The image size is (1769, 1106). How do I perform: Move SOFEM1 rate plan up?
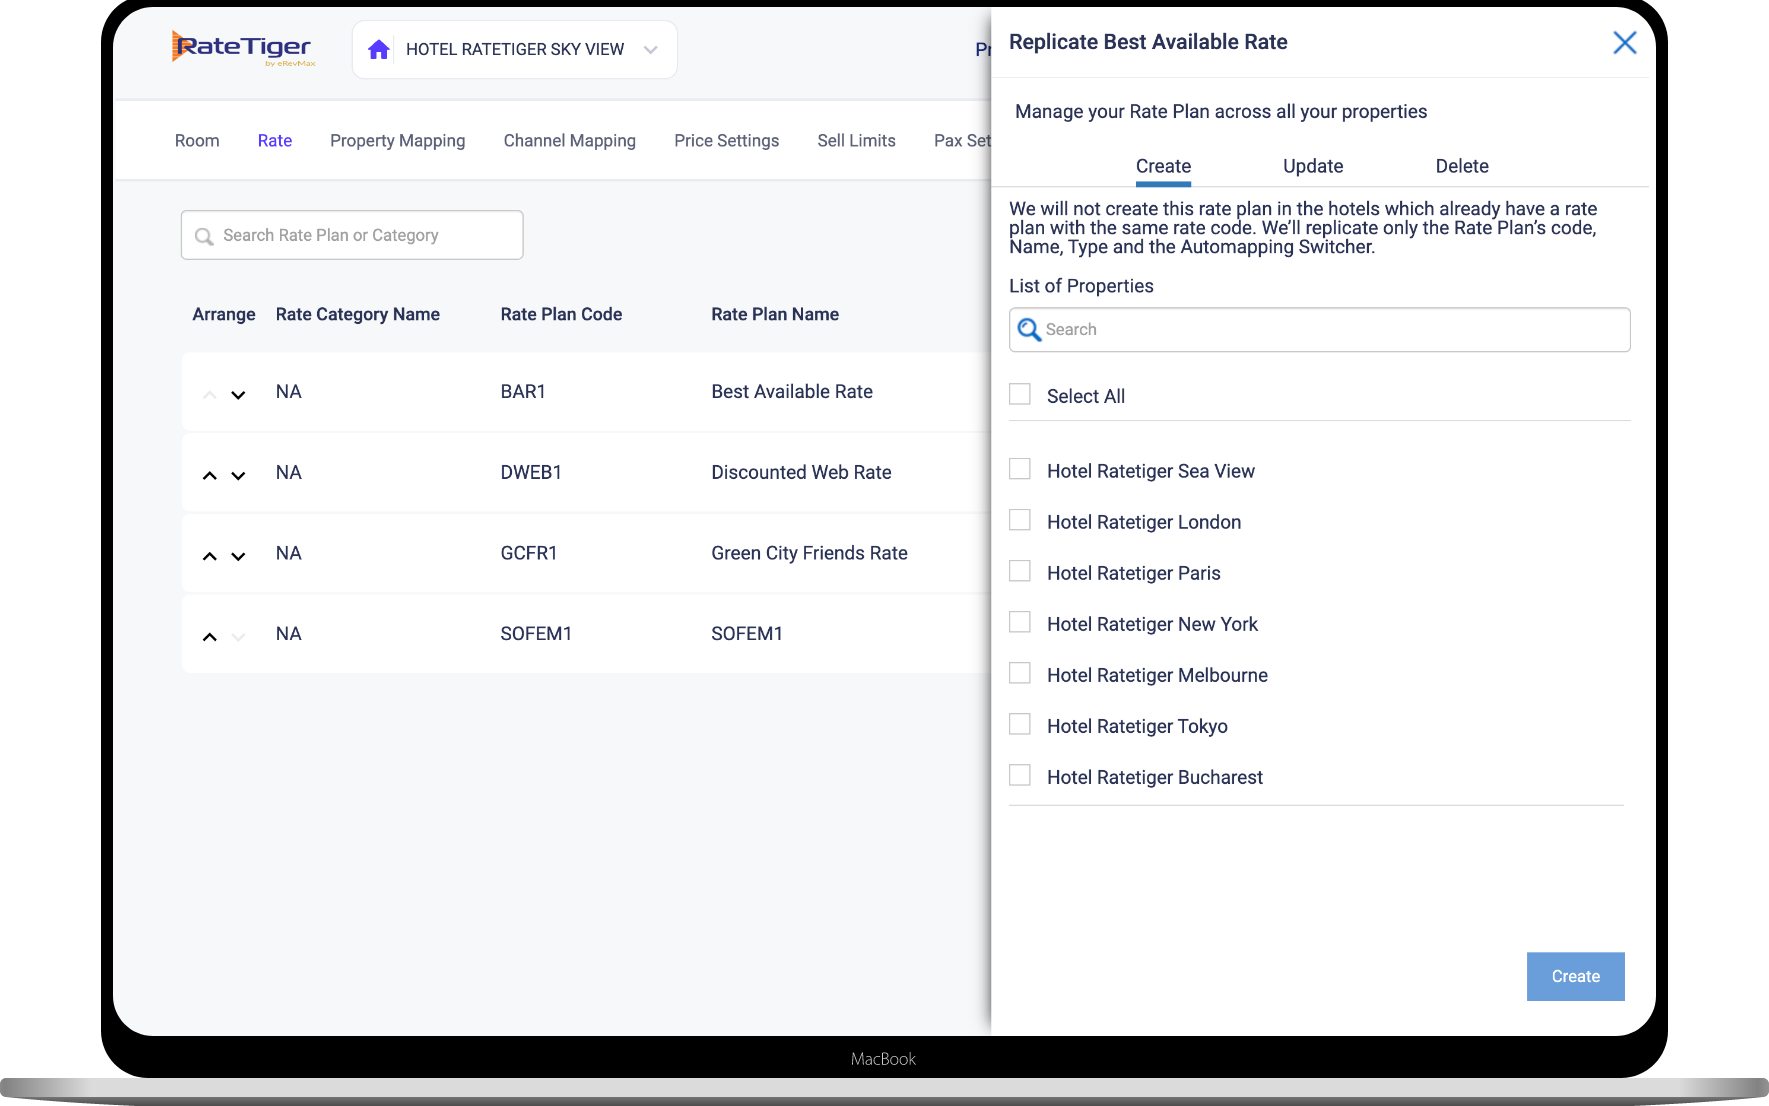[x=210, y=637]
